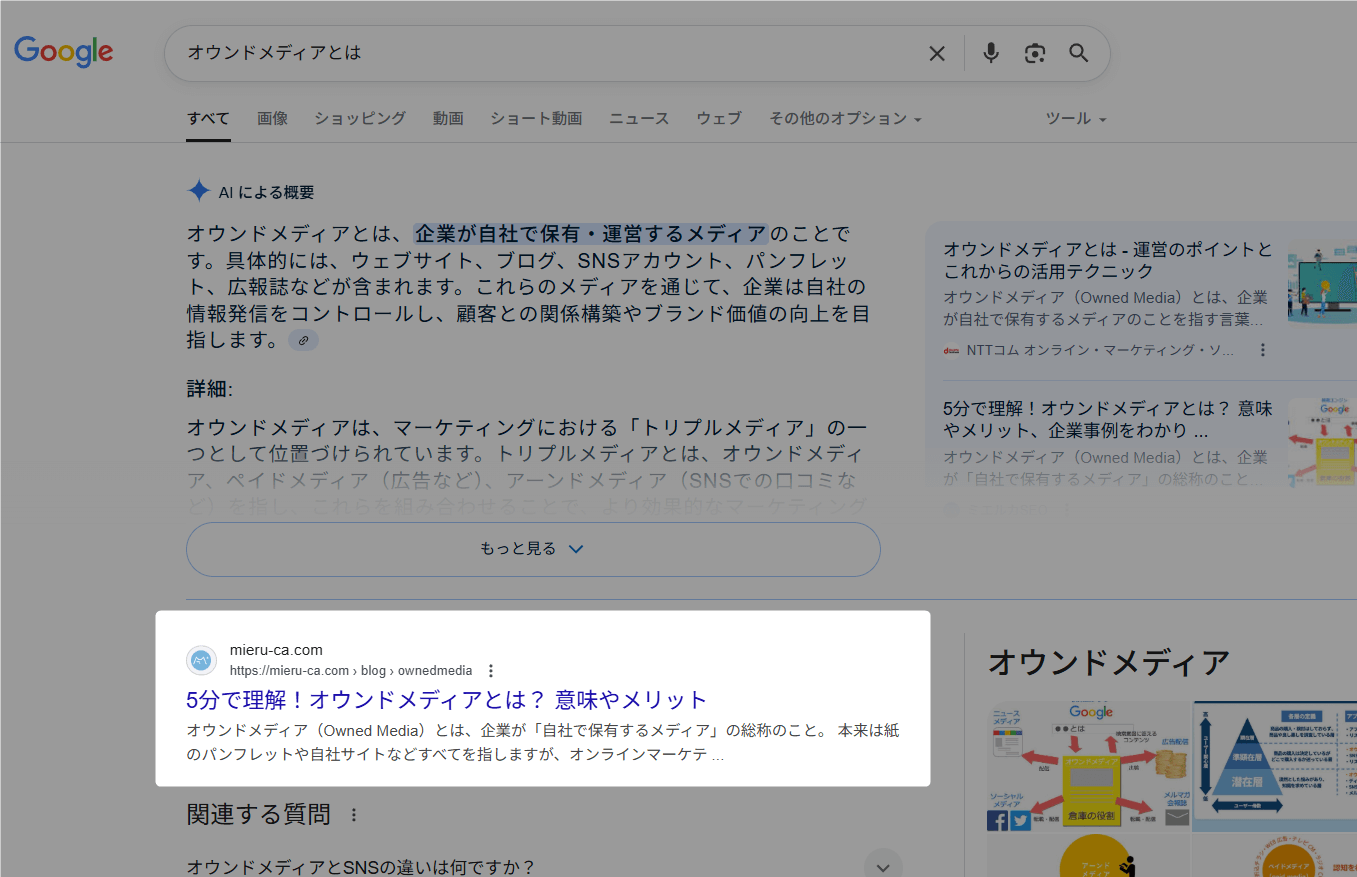Clear the search box with the X icon
Screen dimensions: 1357x877
pyautogui.click(x=937, y=53)
